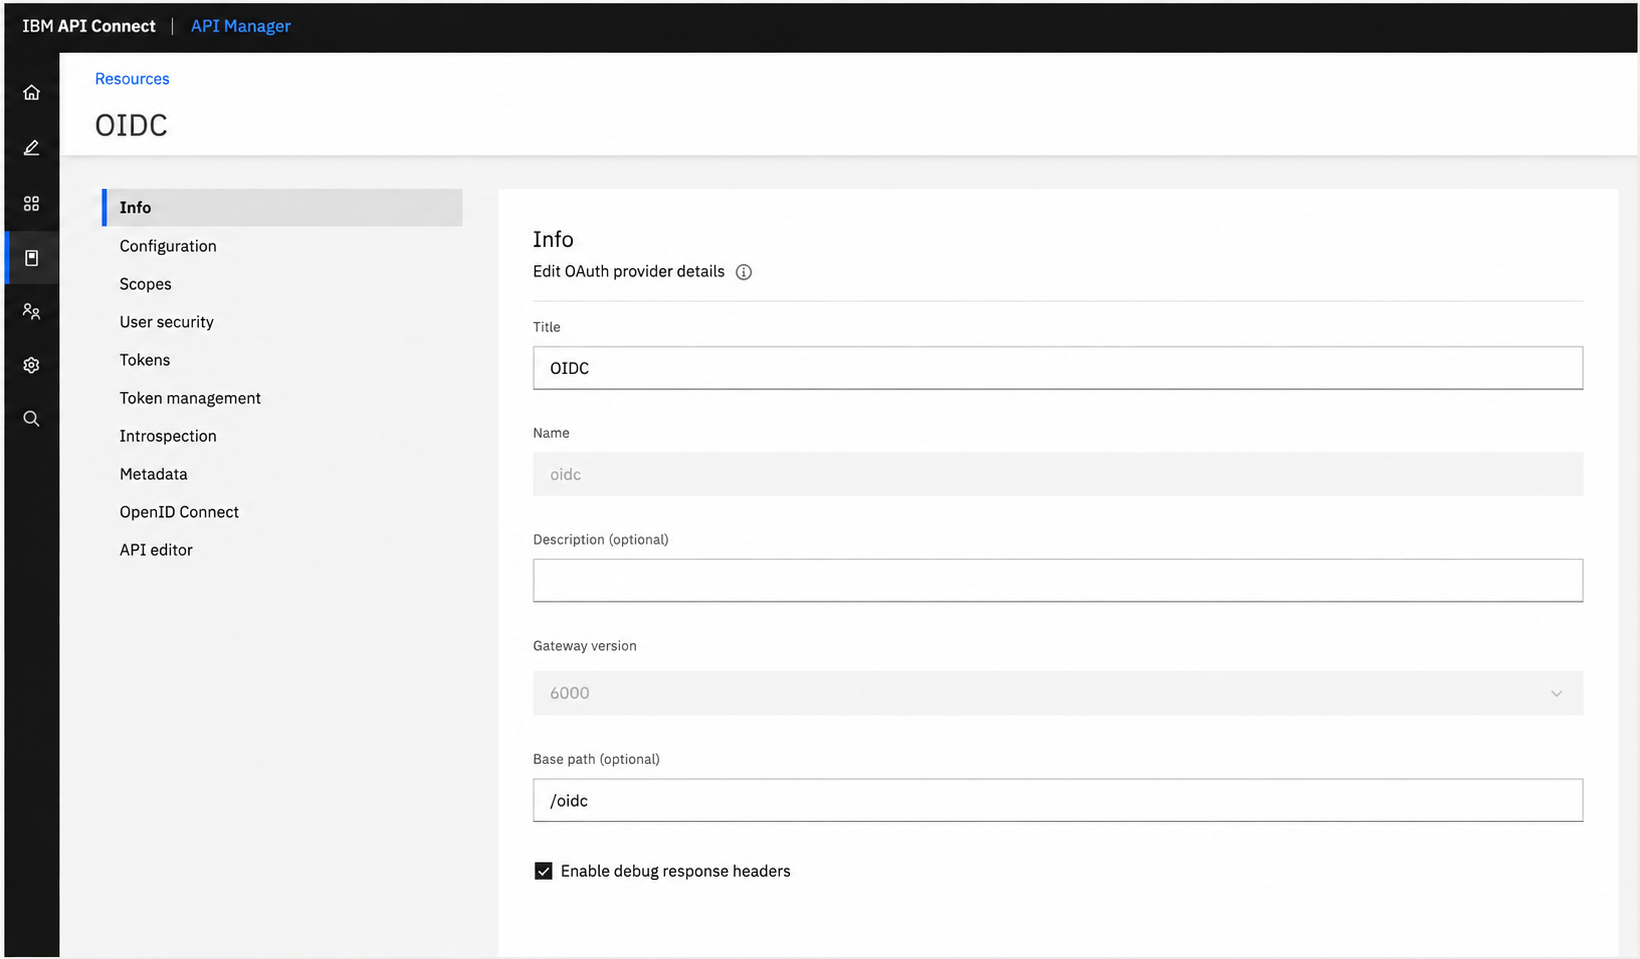Select the Info section
Viewport: 1640px width, 959px height.
click(282, 208)
